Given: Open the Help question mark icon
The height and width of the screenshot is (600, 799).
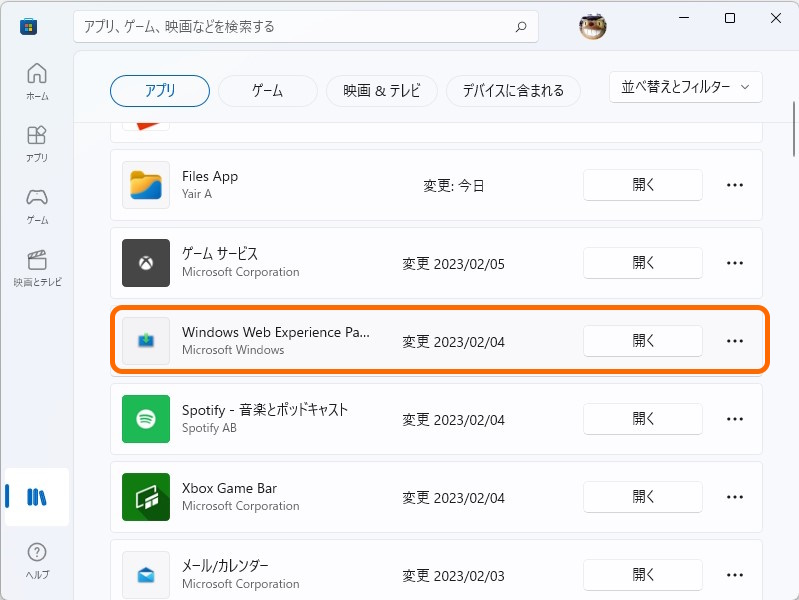Looking at the screenshot, I should (x=37, y=561).
